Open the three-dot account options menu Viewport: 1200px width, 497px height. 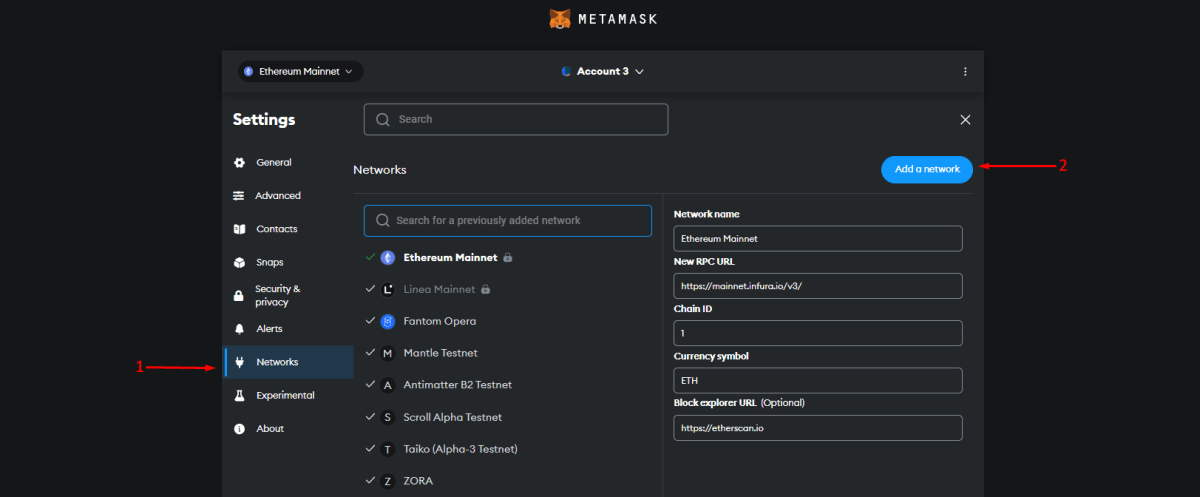[x=965, y=72]
